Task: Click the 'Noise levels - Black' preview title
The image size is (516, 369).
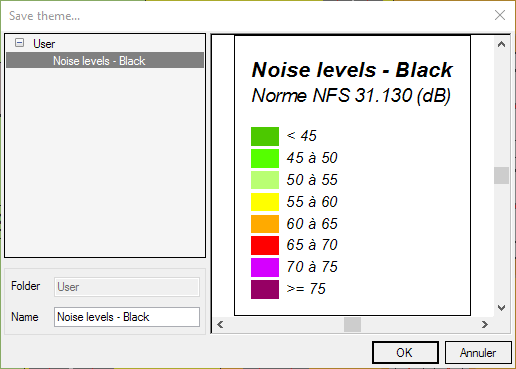Action: pos(352,70)
